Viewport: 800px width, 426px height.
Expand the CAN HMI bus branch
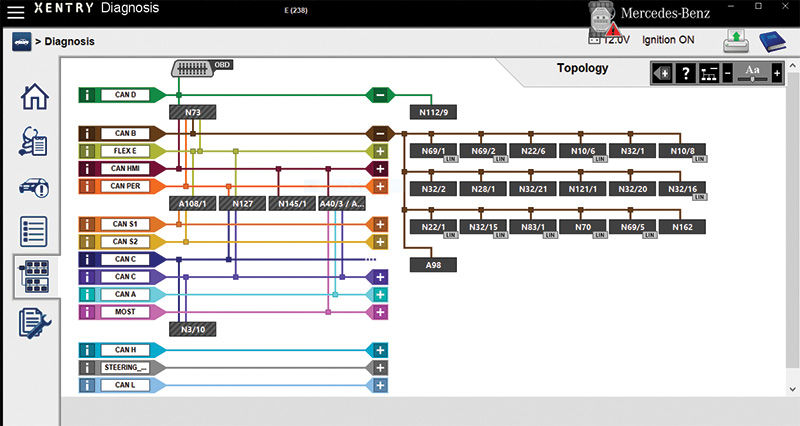[380, 169]
